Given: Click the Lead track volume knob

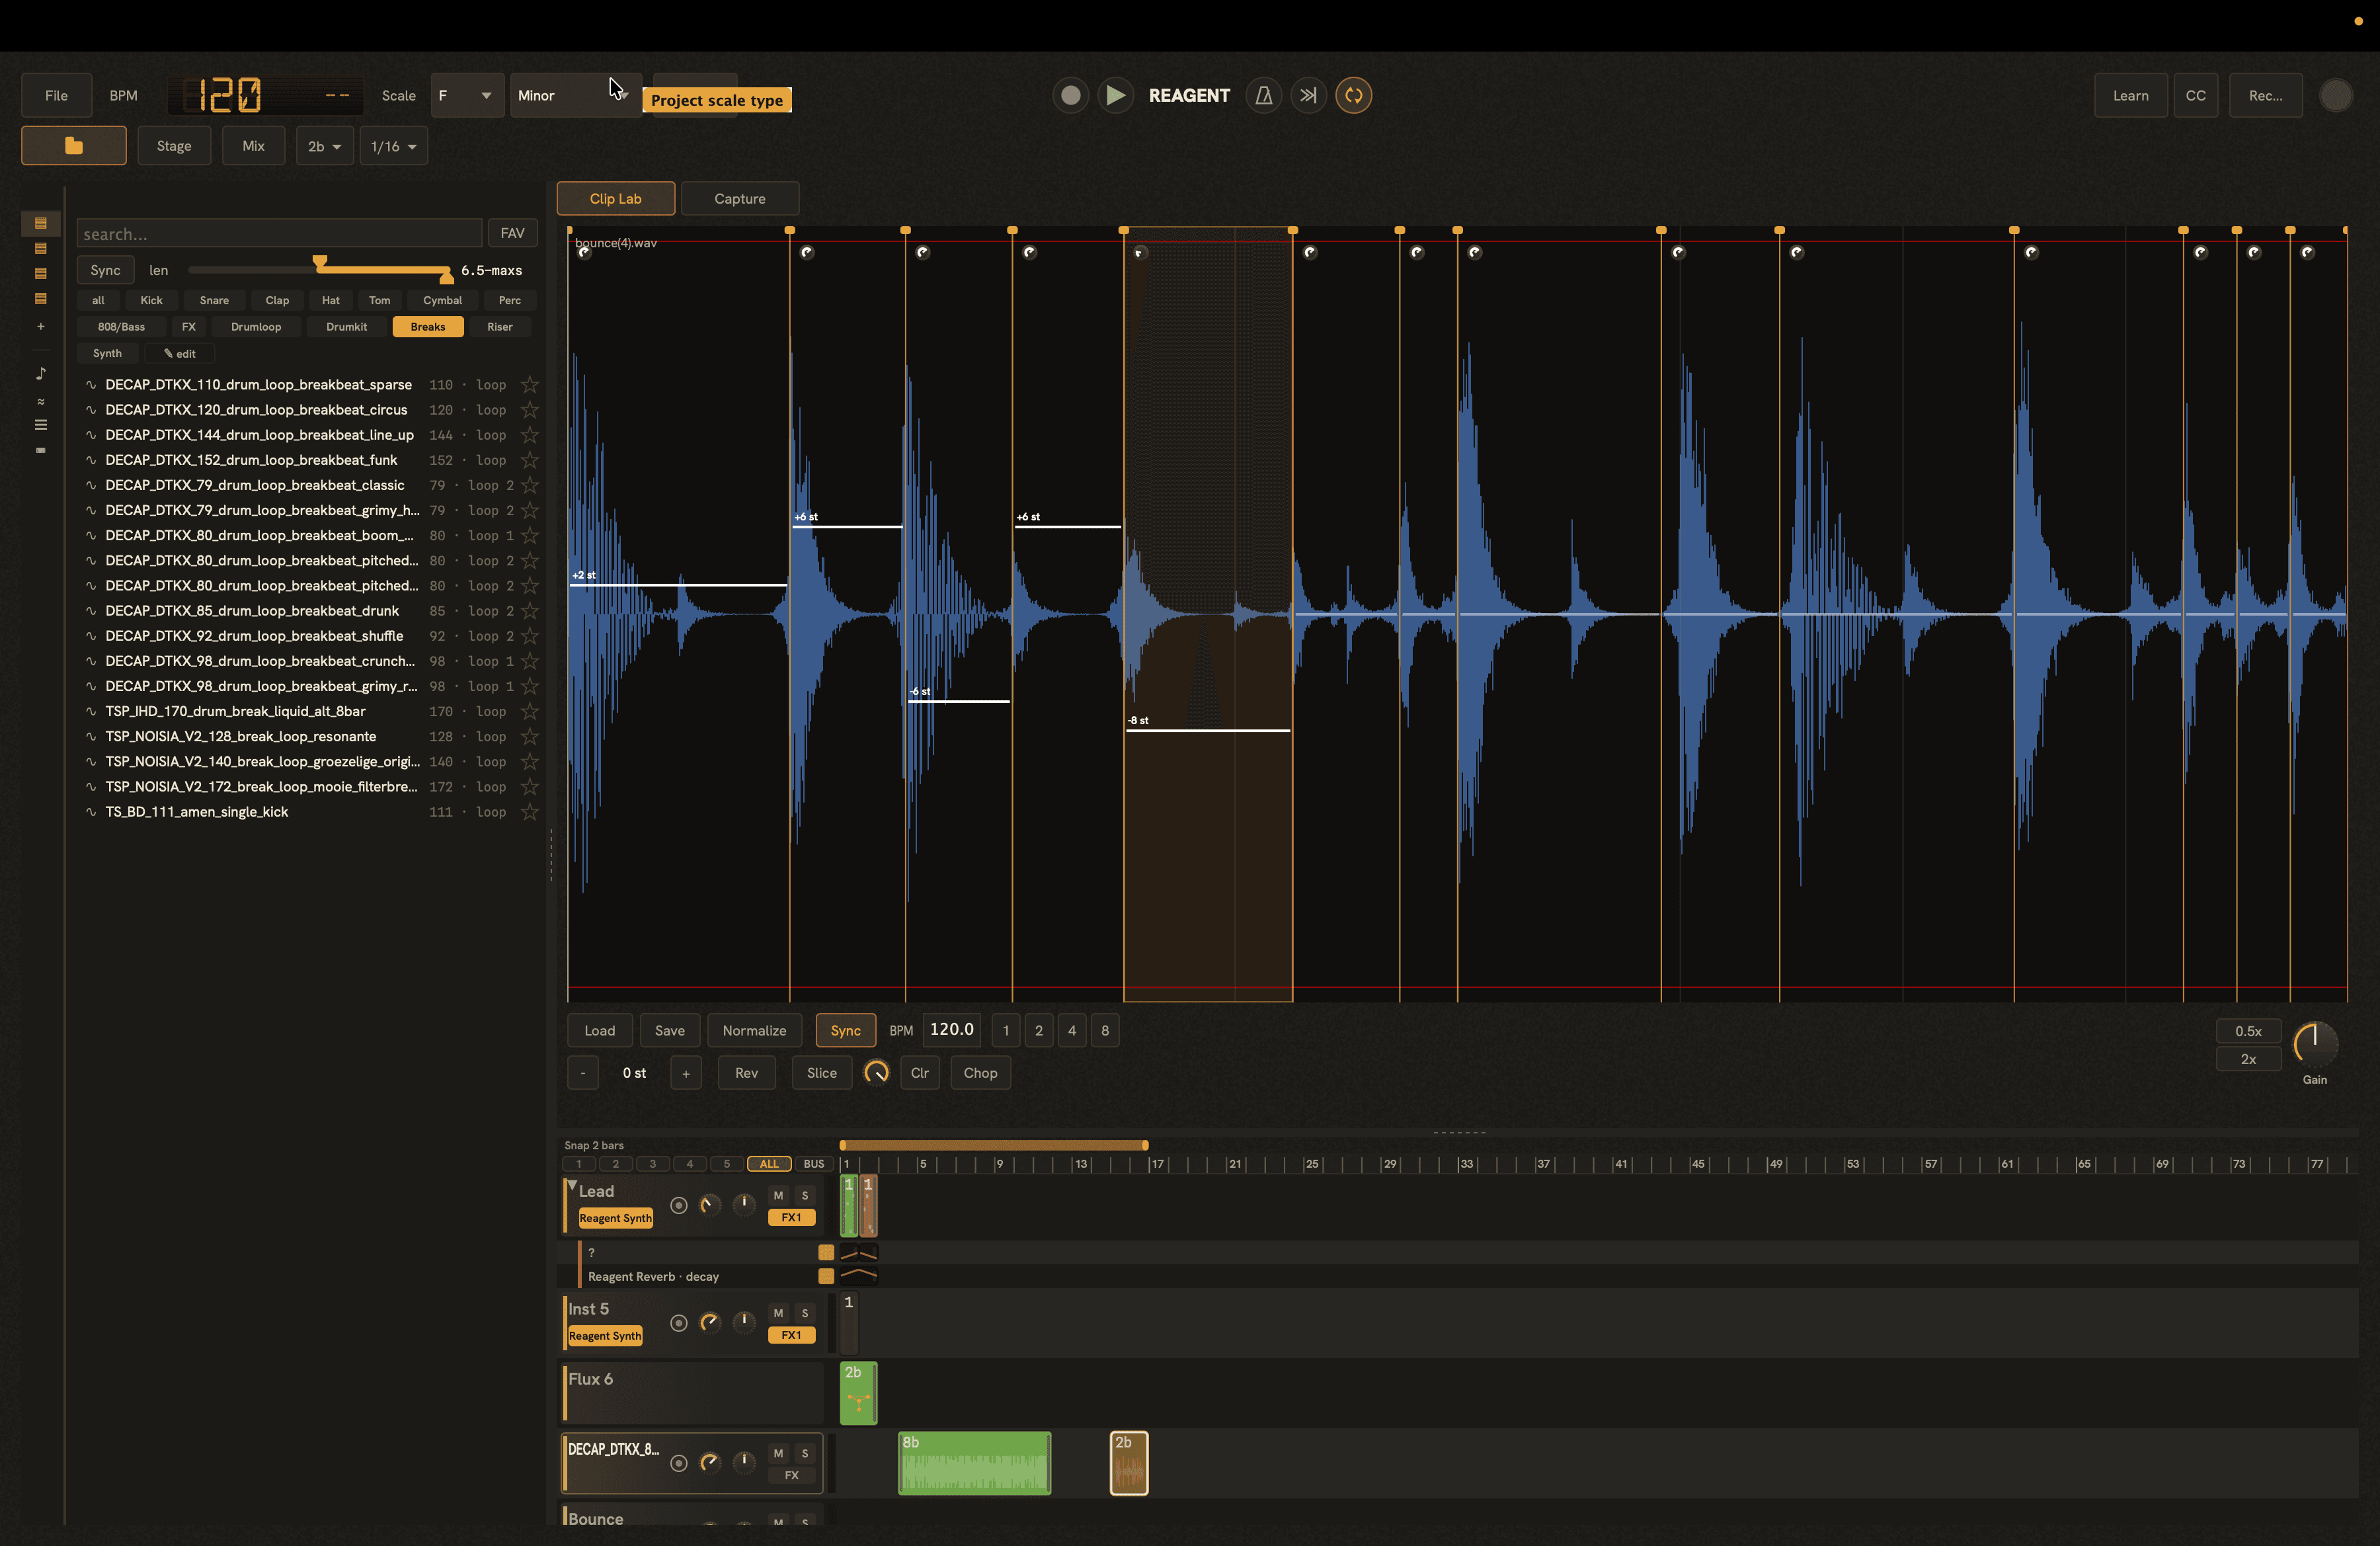Looking at the screenshot, I should 710,1205.
